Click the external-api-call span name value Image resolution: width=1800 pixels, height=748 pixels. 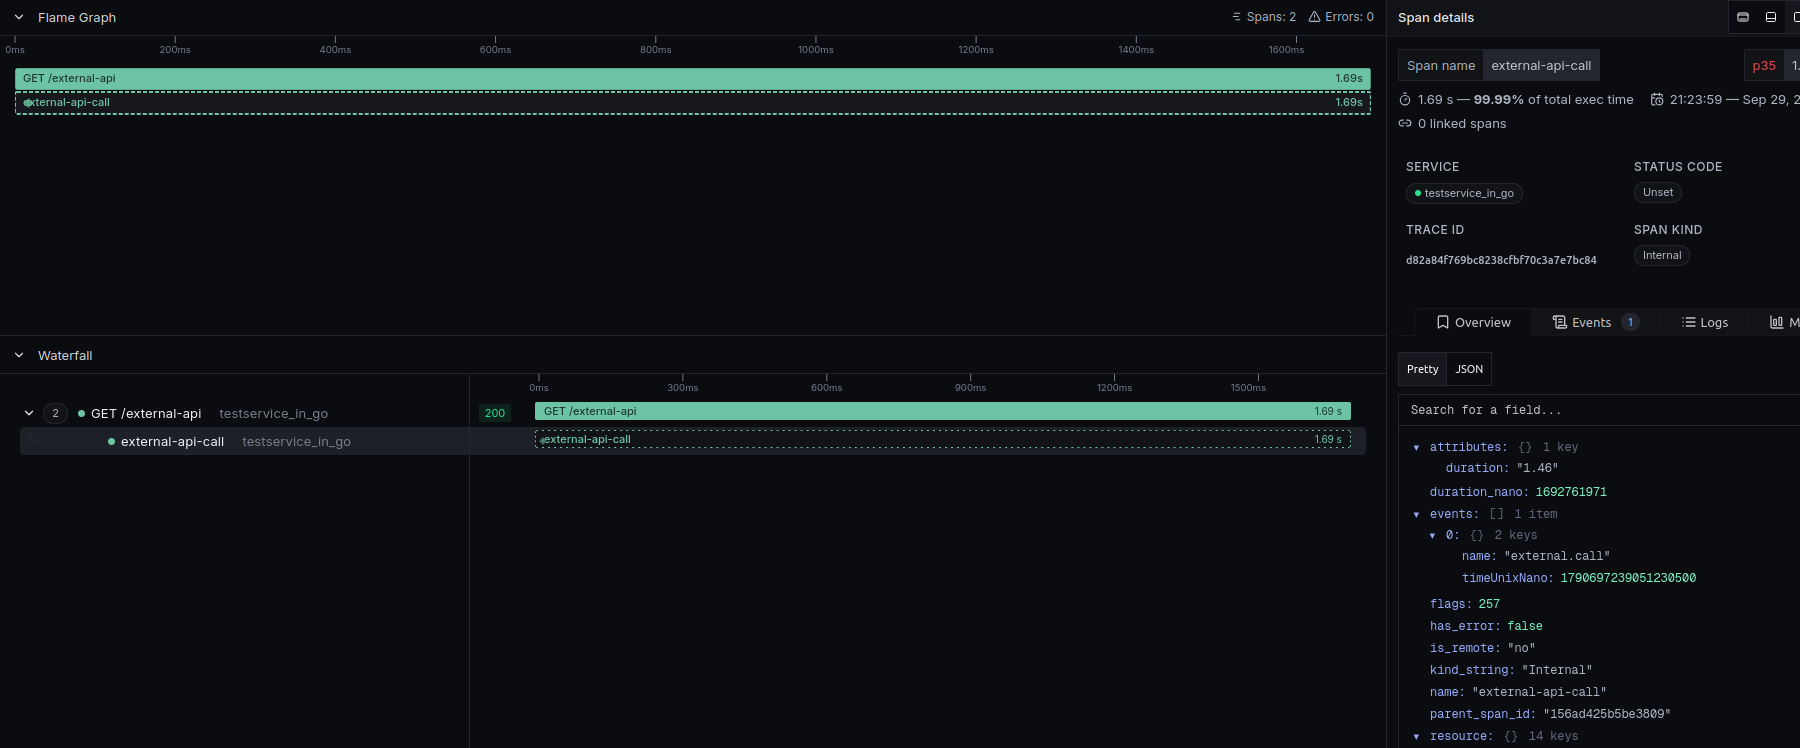(1541, 66)
